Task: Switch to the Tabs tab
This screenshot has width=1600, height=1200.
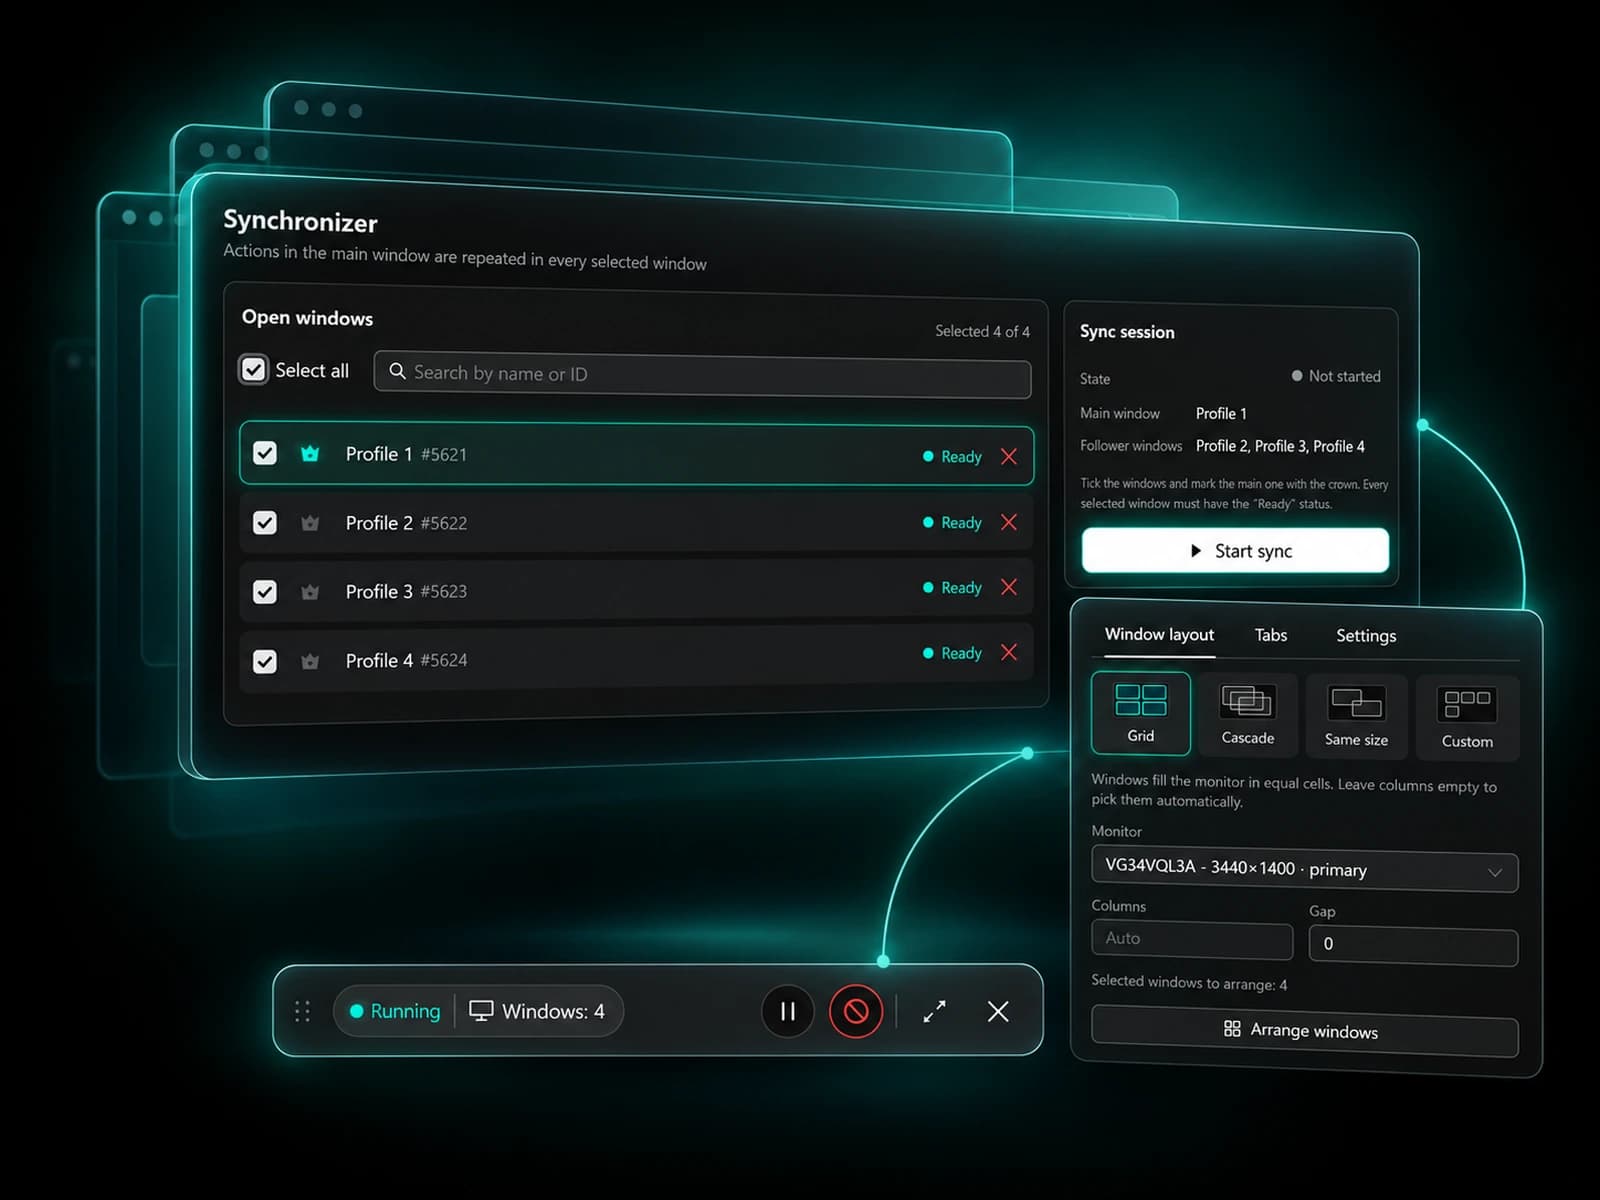Action: tap(1271, 635)
